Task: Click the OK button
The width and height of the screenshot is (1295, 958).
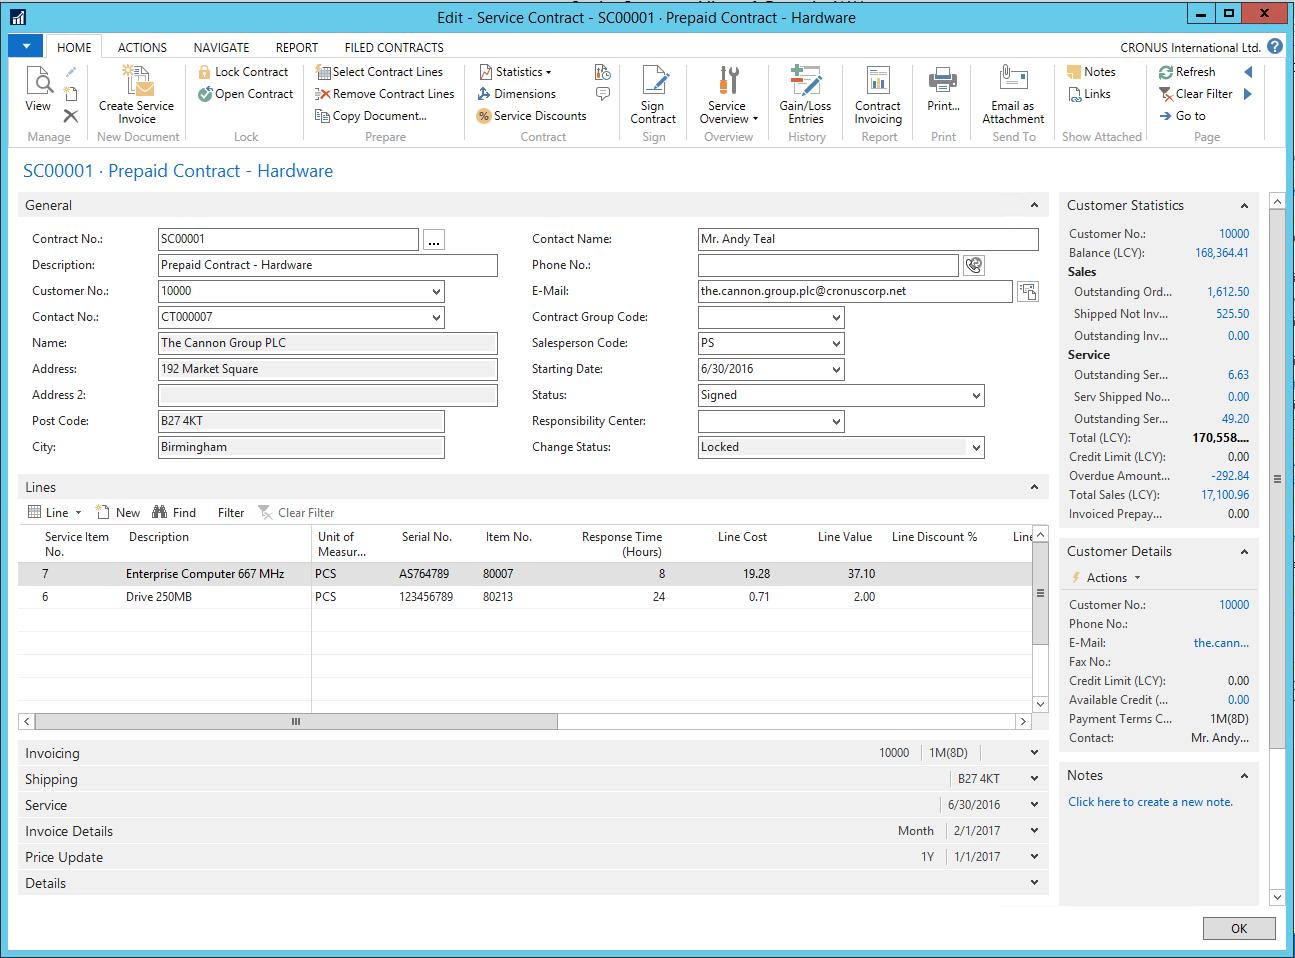Action: pyautogui.click(x=1239, y=928)
